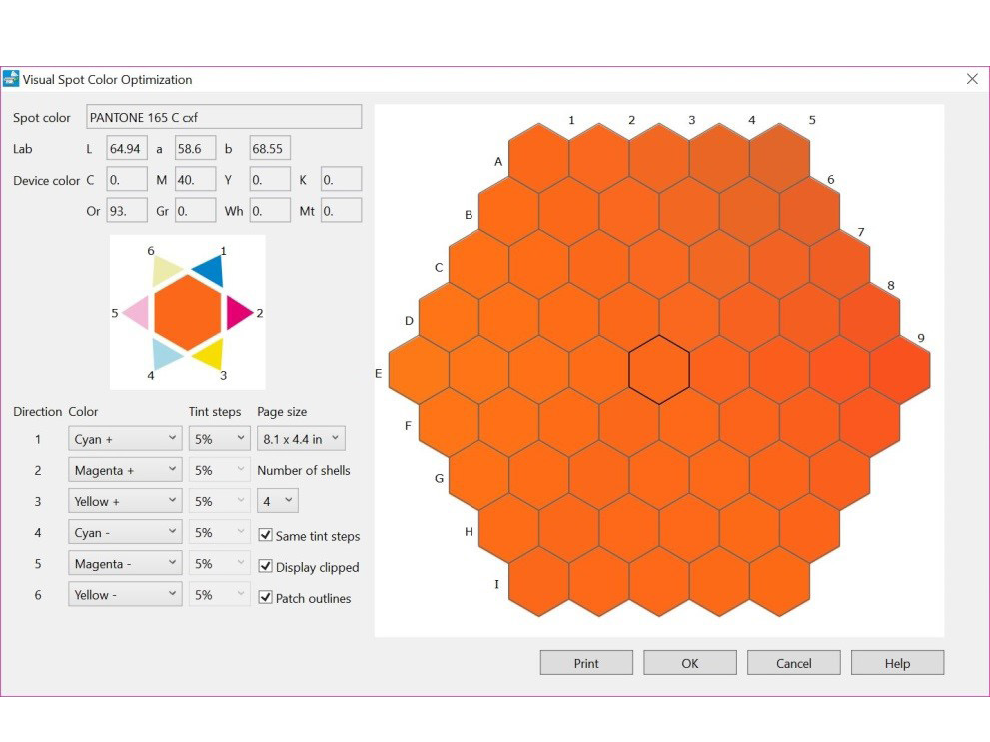Open Direction 4 color dropdown Cyan -
The image size is (990, 742).
tap(125, 532)
